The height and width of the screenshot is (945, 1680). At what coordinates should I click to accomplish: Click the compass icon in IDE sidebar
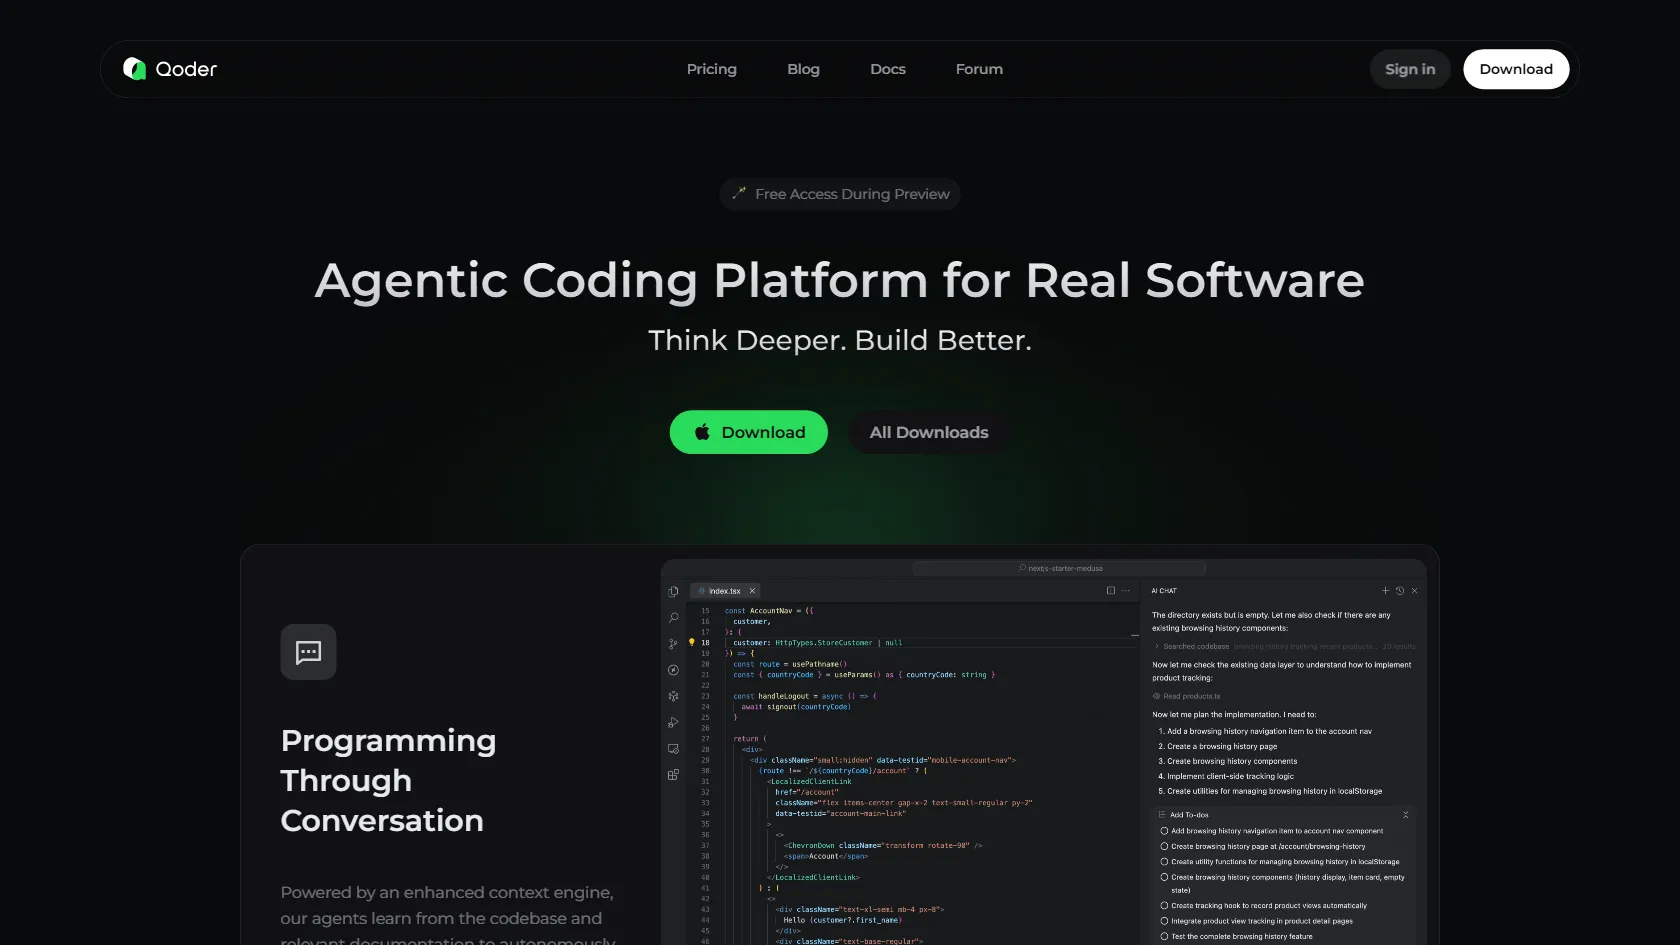[673, 670]
